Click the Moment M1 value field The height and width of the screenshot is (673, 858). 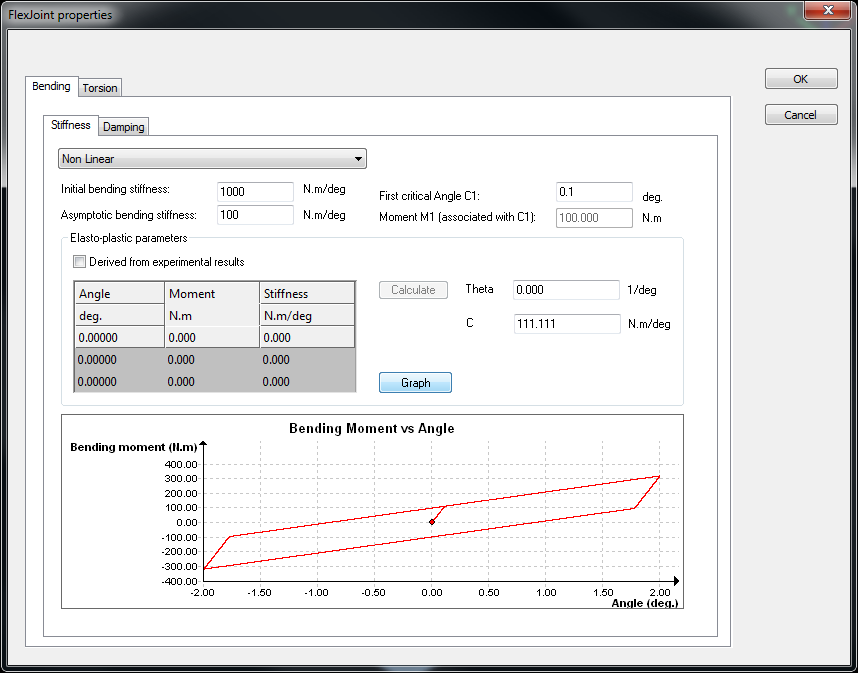point(594,218)
